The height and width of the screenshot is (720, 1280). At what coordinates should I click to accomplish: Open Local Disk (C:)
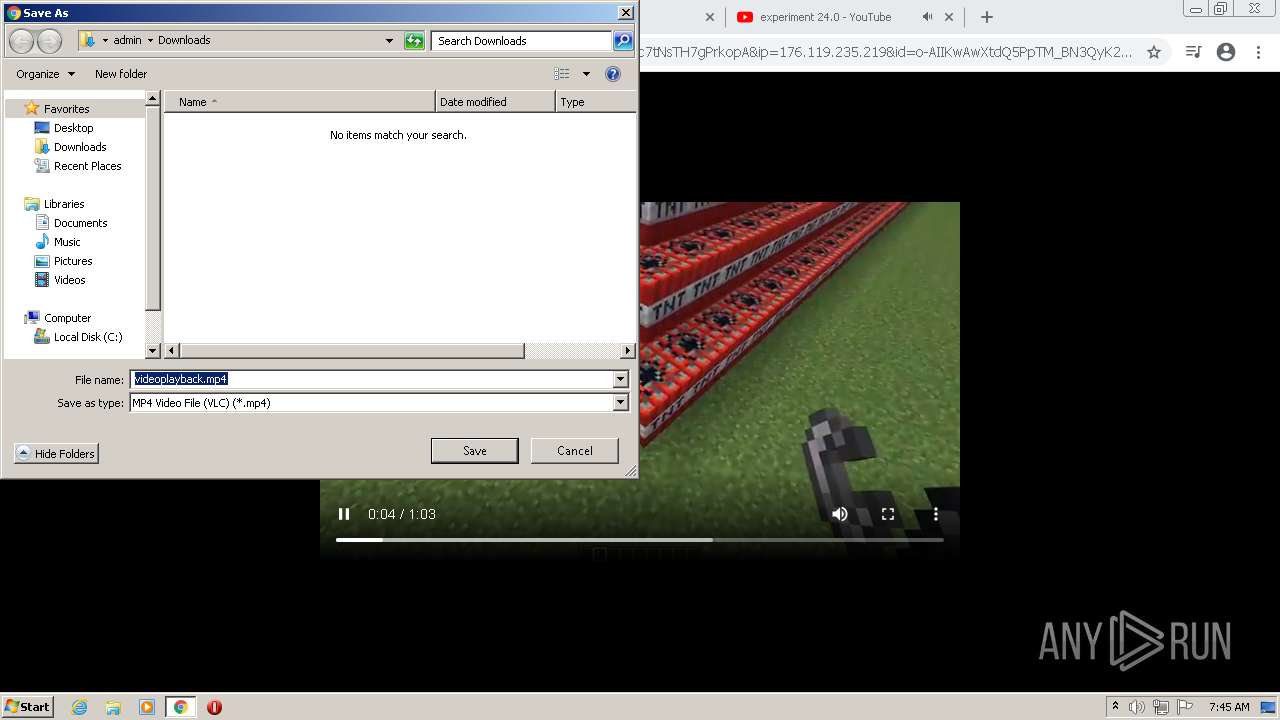88,337
